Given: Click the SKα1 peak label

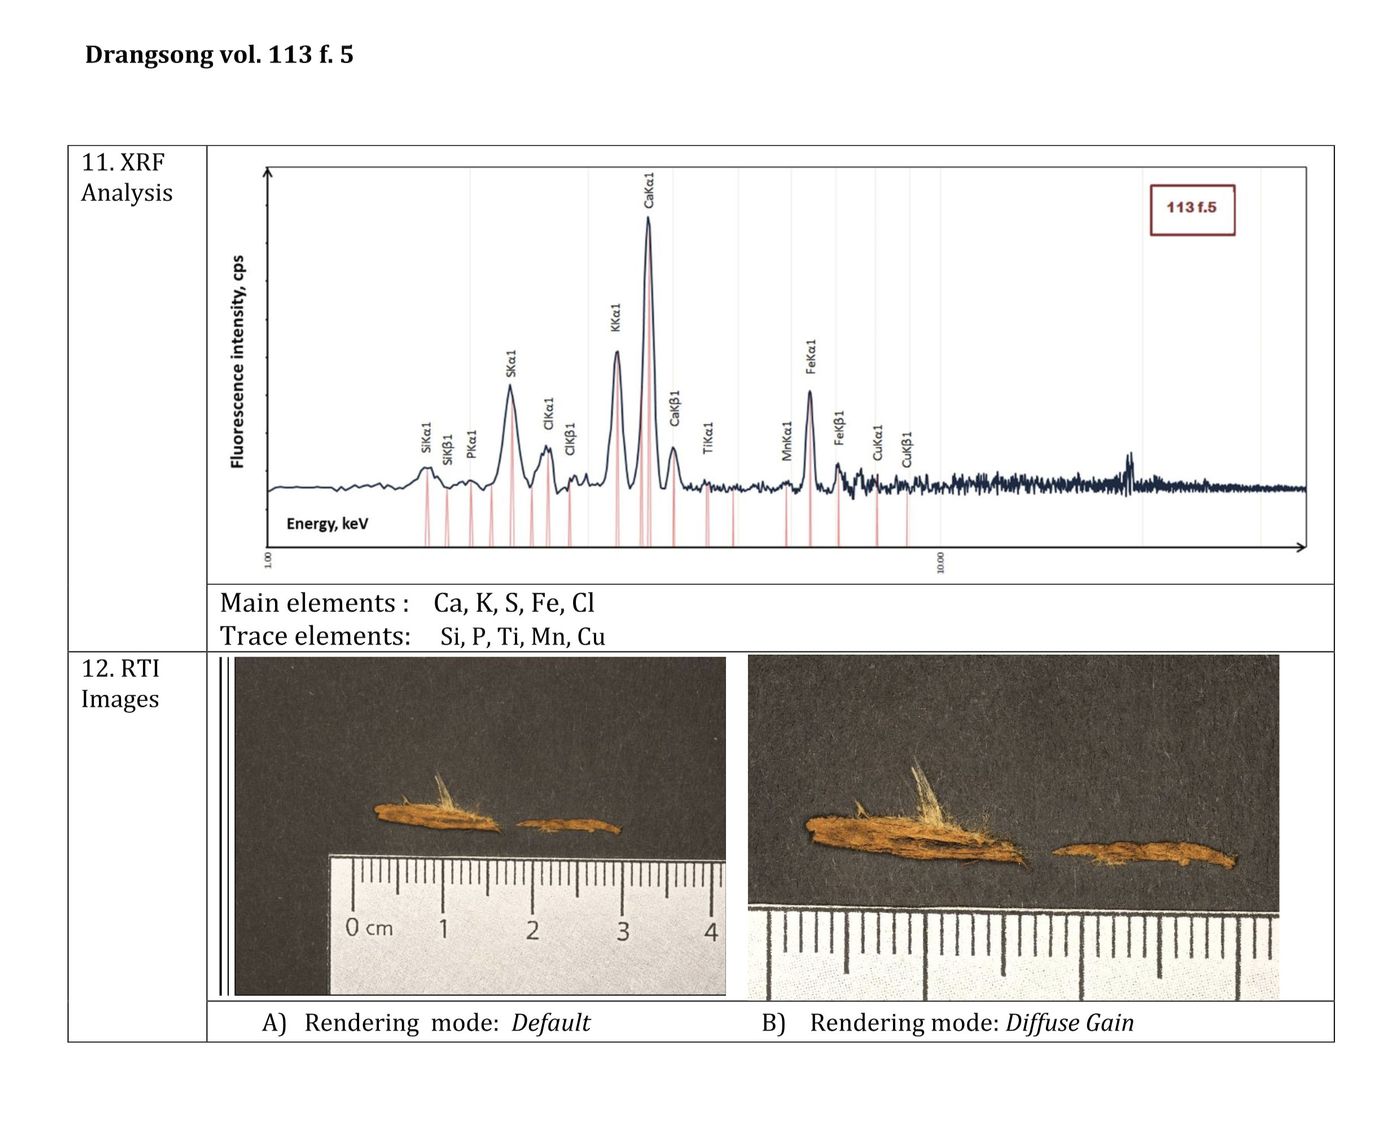Looking at the screenshot, I should point(511,363).
